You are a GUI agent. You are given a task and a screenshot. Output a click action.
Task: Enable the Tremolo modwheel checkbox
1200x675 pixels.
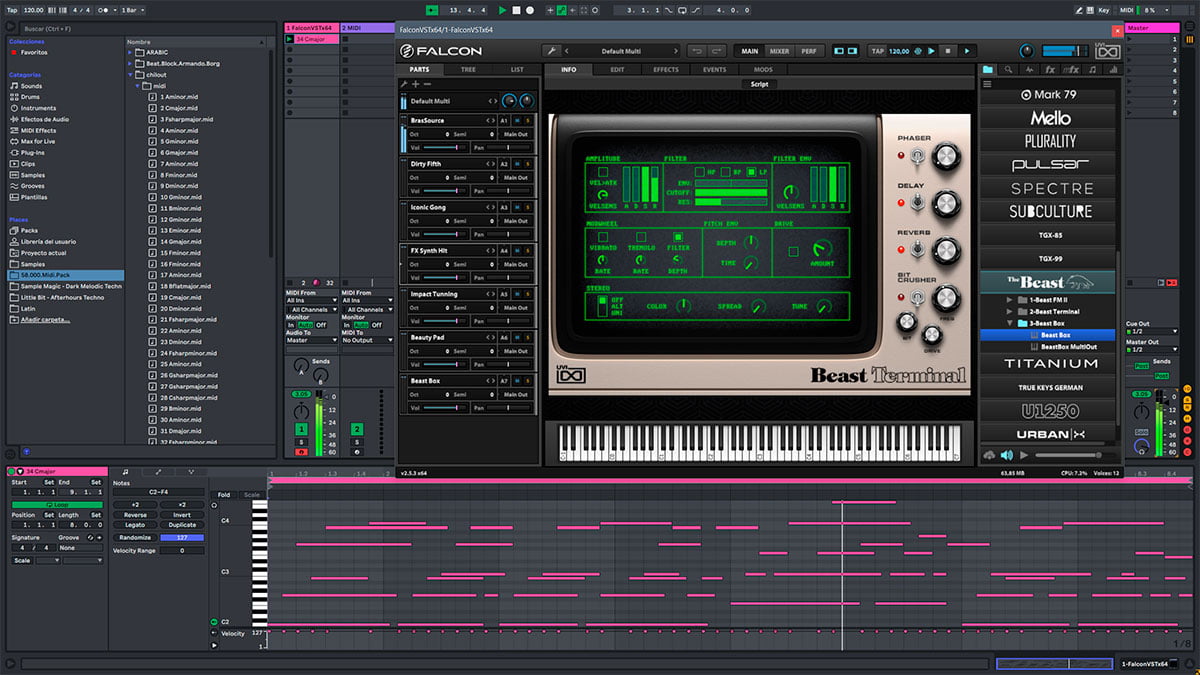pyautogui.click(x=641, y=237)
